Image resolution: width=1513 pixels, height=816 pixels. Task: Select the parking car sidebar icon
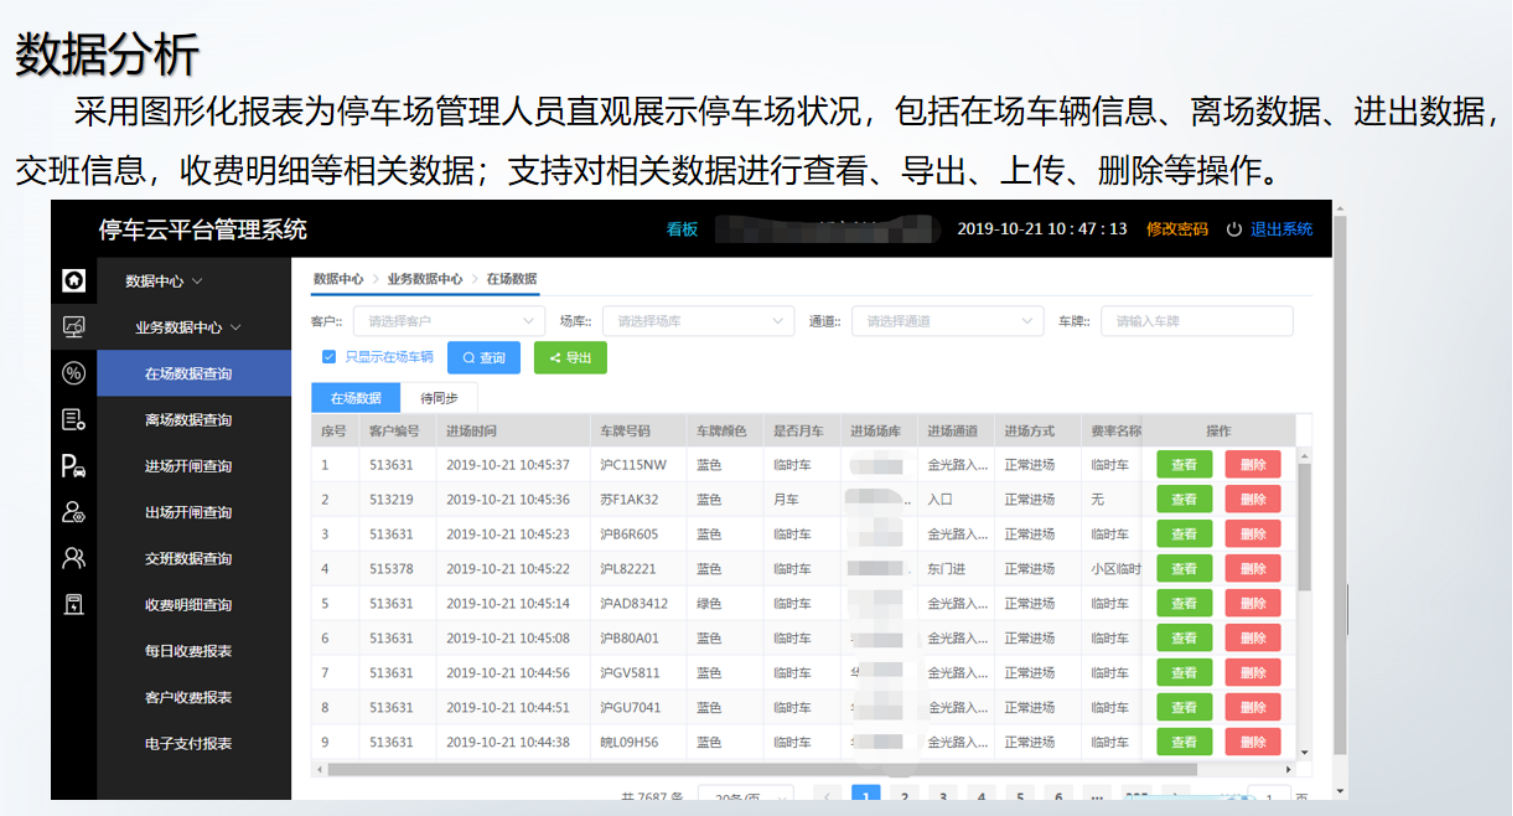point(74,466)
